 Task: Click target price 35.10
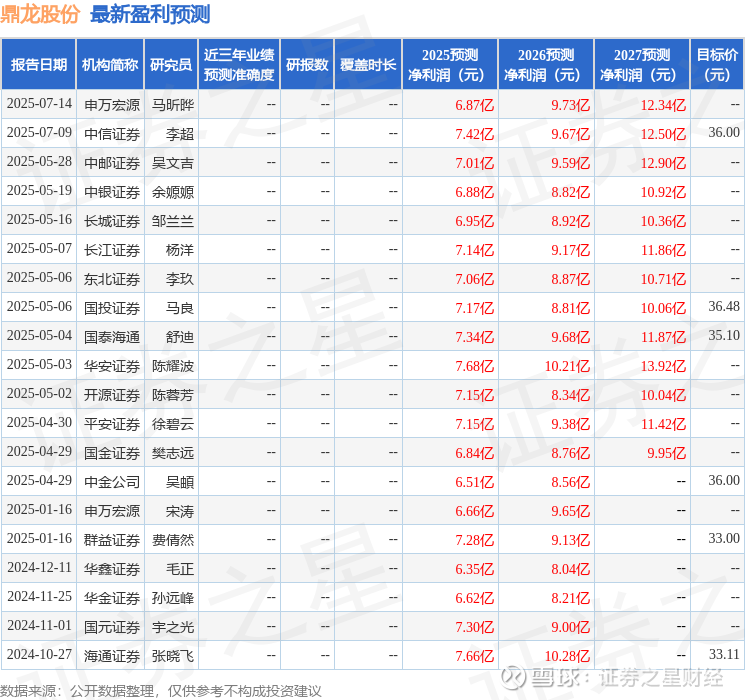(x=724, y=336)
